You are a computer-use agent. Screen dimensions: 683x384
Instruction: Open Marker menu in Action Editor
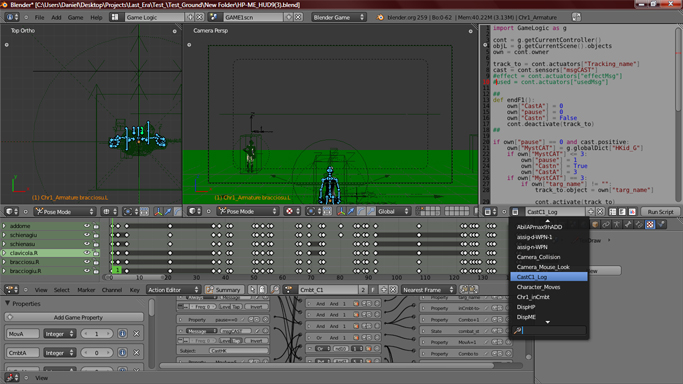tap(86, 290)
